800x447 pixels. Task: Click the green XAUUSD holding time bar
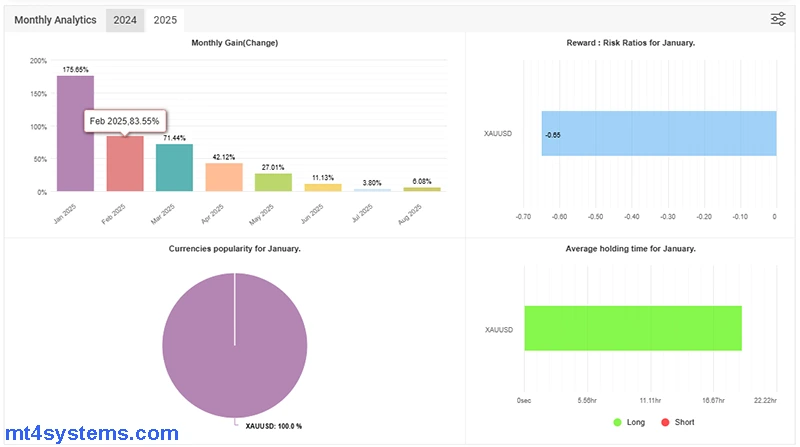(632, 328)
